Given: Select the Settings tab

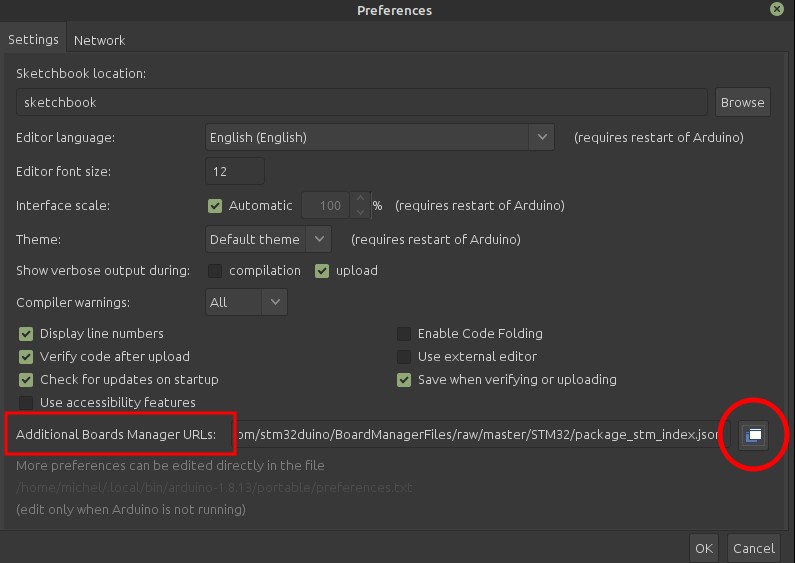Looking at the screenshot, I should 33,40.
